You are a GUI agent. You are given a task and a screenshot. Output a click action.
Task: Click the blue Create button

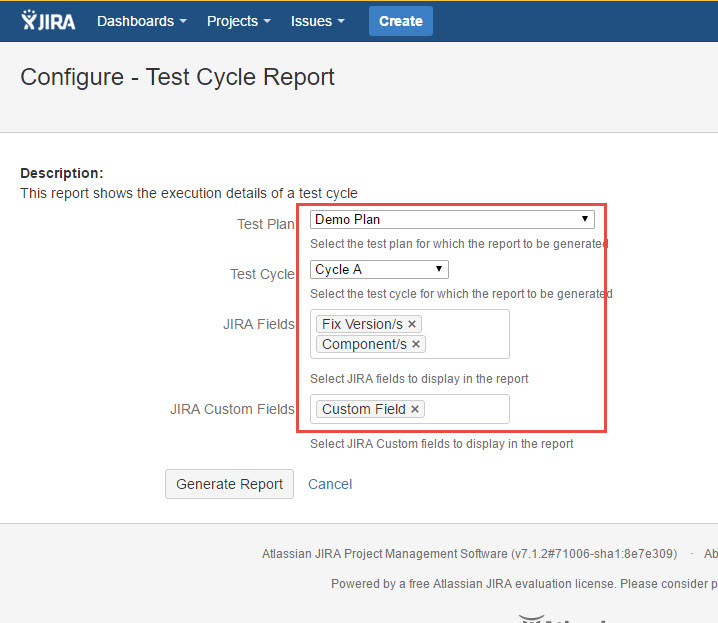400,21
